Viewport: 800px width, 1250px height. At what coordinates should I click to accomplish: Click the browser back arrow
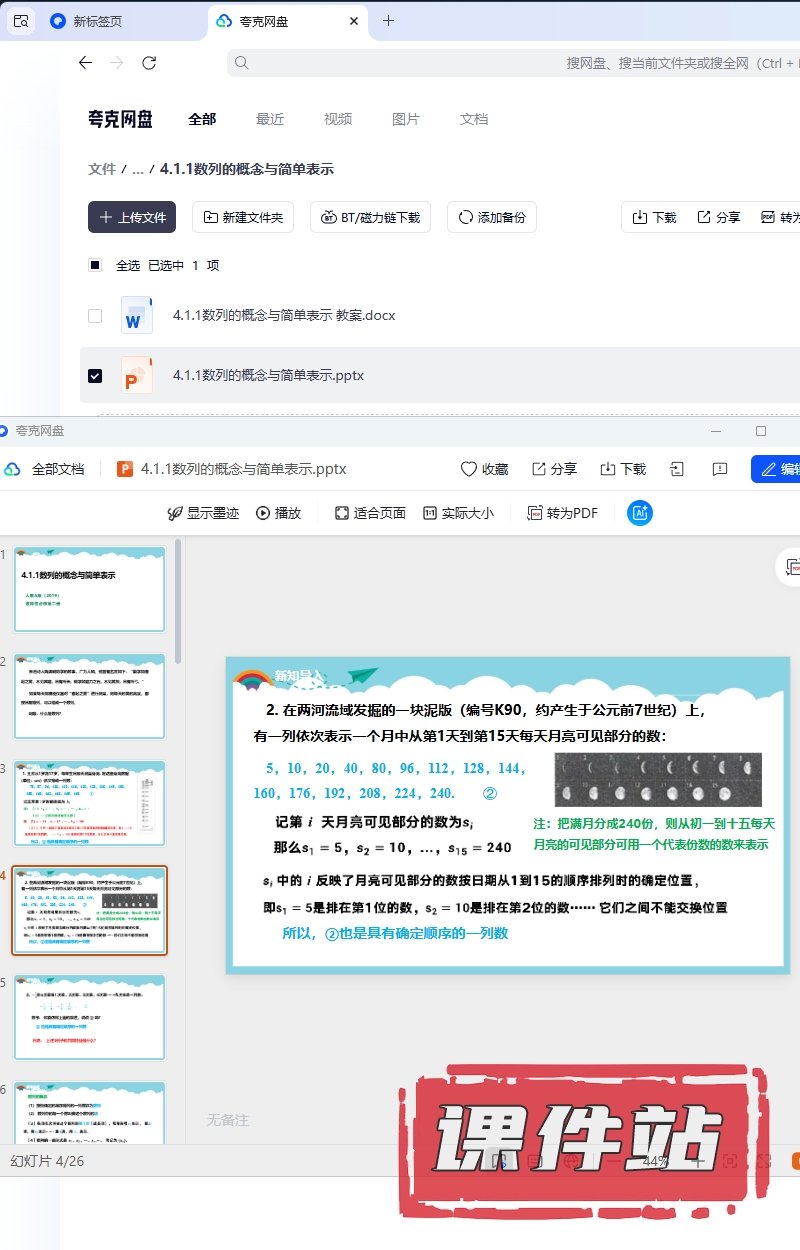[86, 63]
